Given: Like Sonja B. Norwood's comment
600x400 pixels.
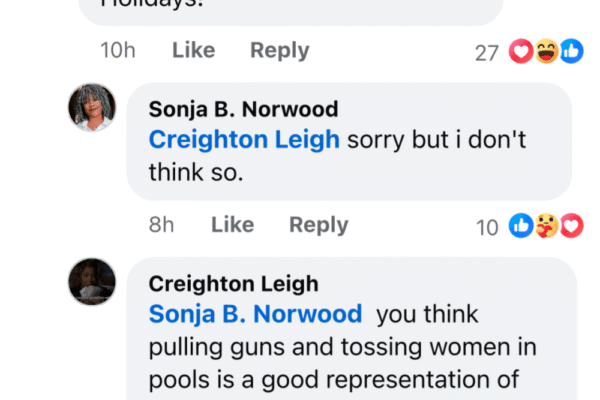Looking at the screenshot, I should (231, 225).
